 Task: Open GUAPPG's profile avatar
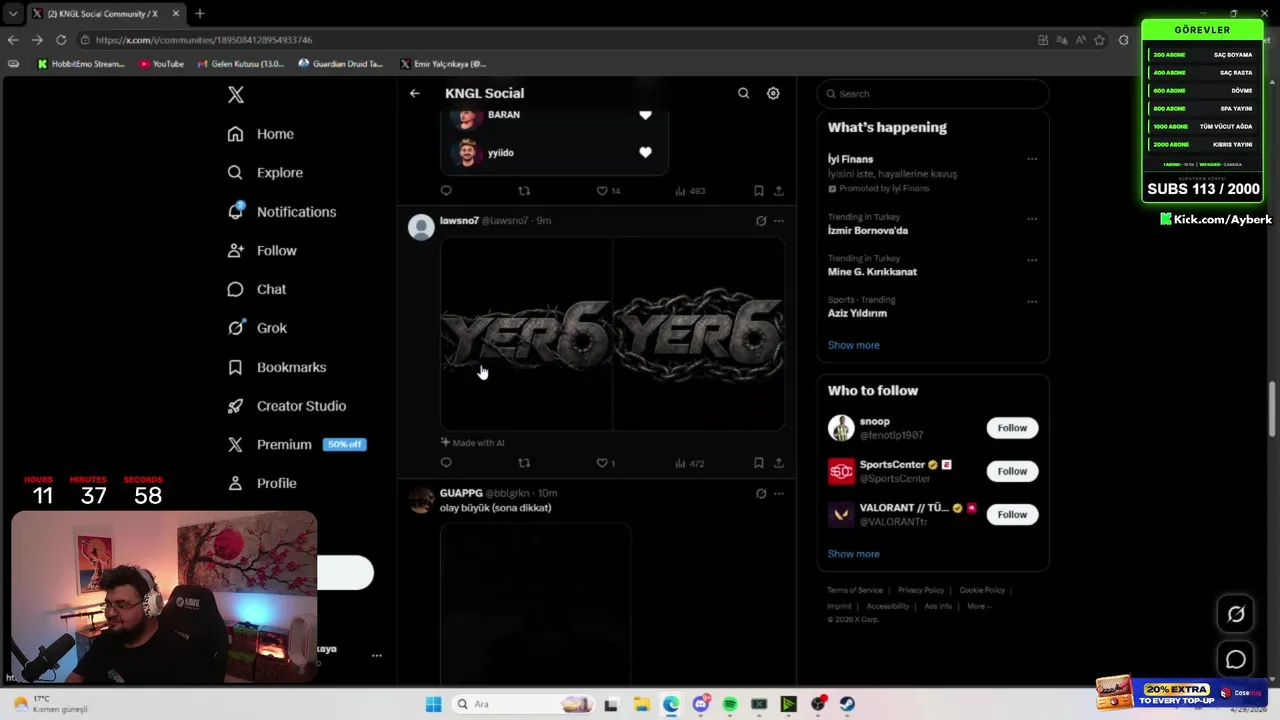click(x=421, y=500)
